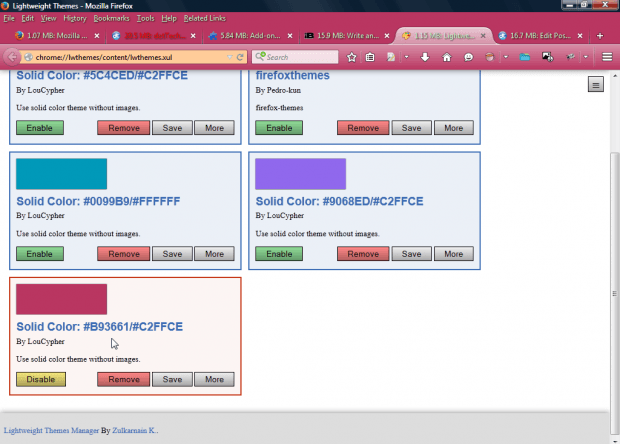
Task: Enable the #5C4CED/#C2FFCE solid color theme
Action: click(x=40, y=128)
